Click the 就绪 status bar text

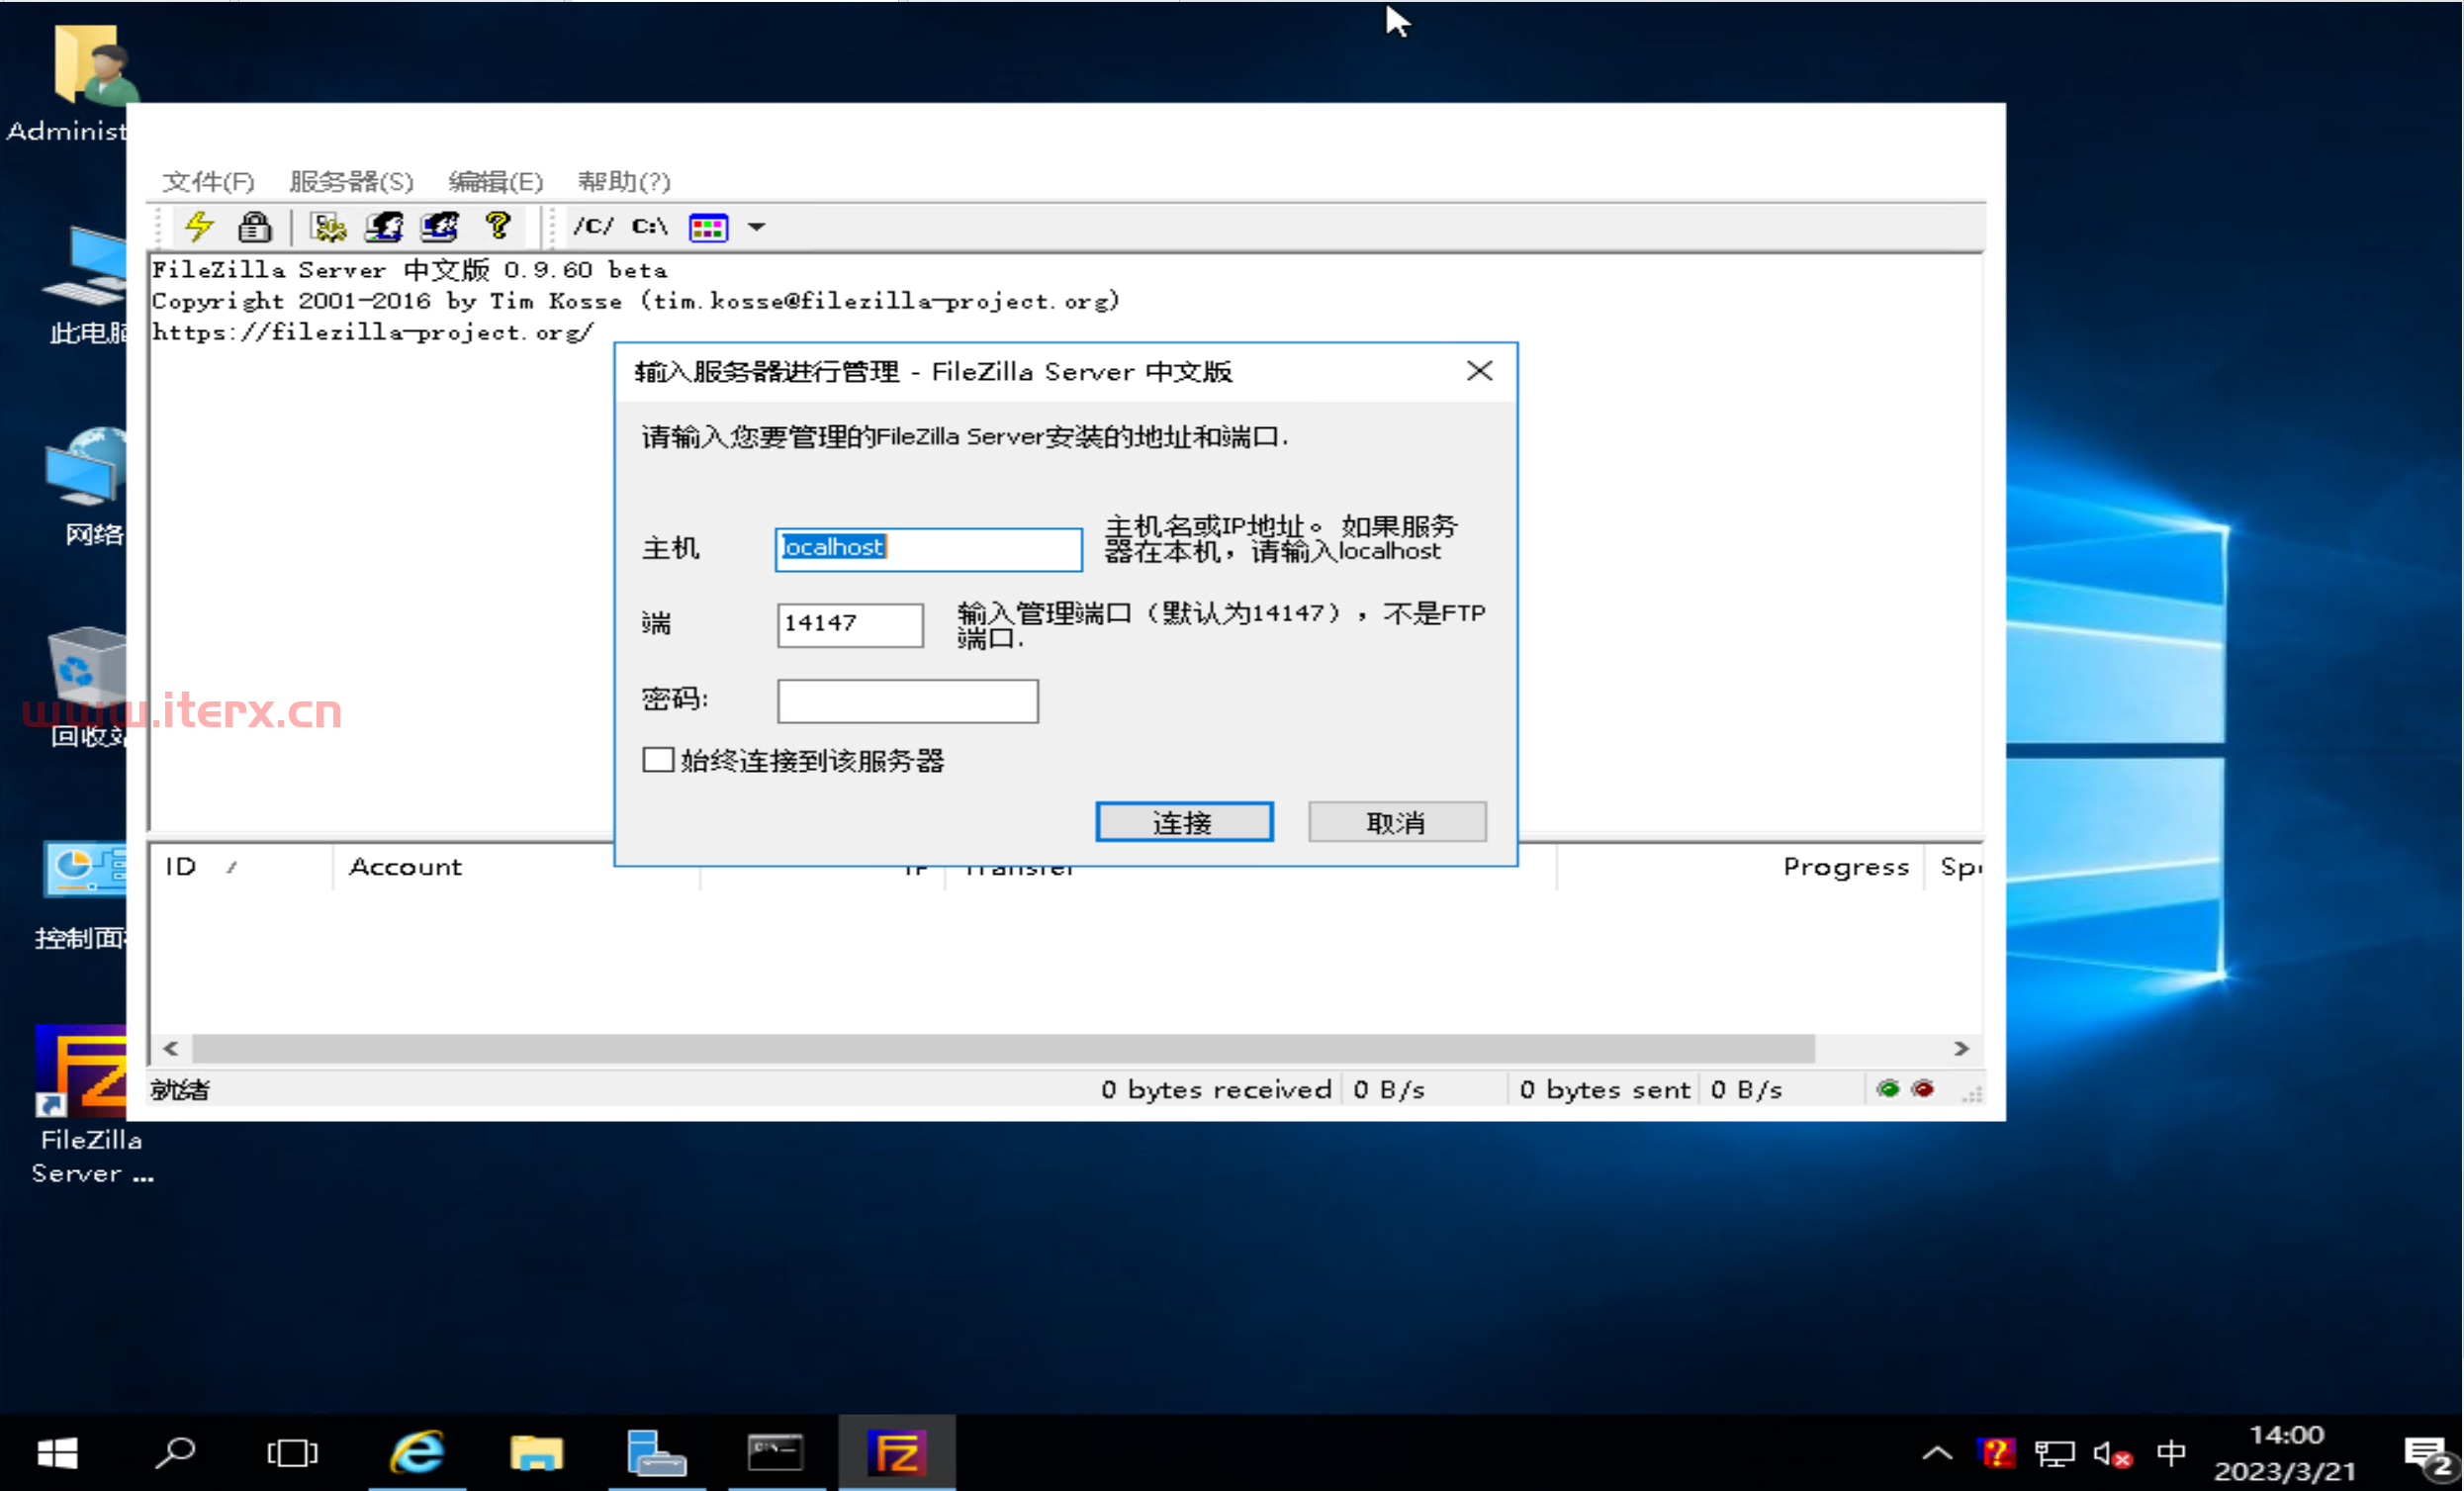180,1089
